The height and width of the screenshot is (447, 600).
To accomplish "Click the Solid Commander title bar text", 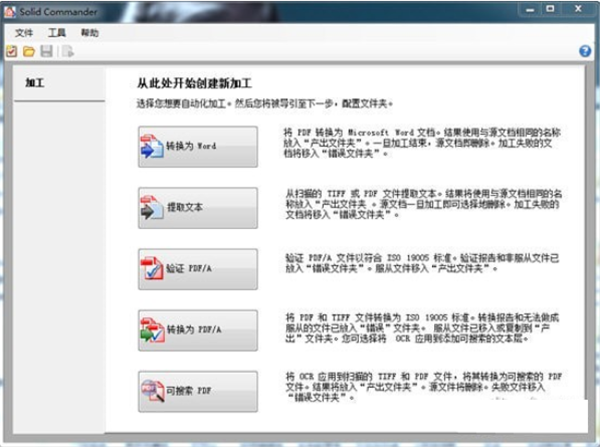I will click(52, 10).
